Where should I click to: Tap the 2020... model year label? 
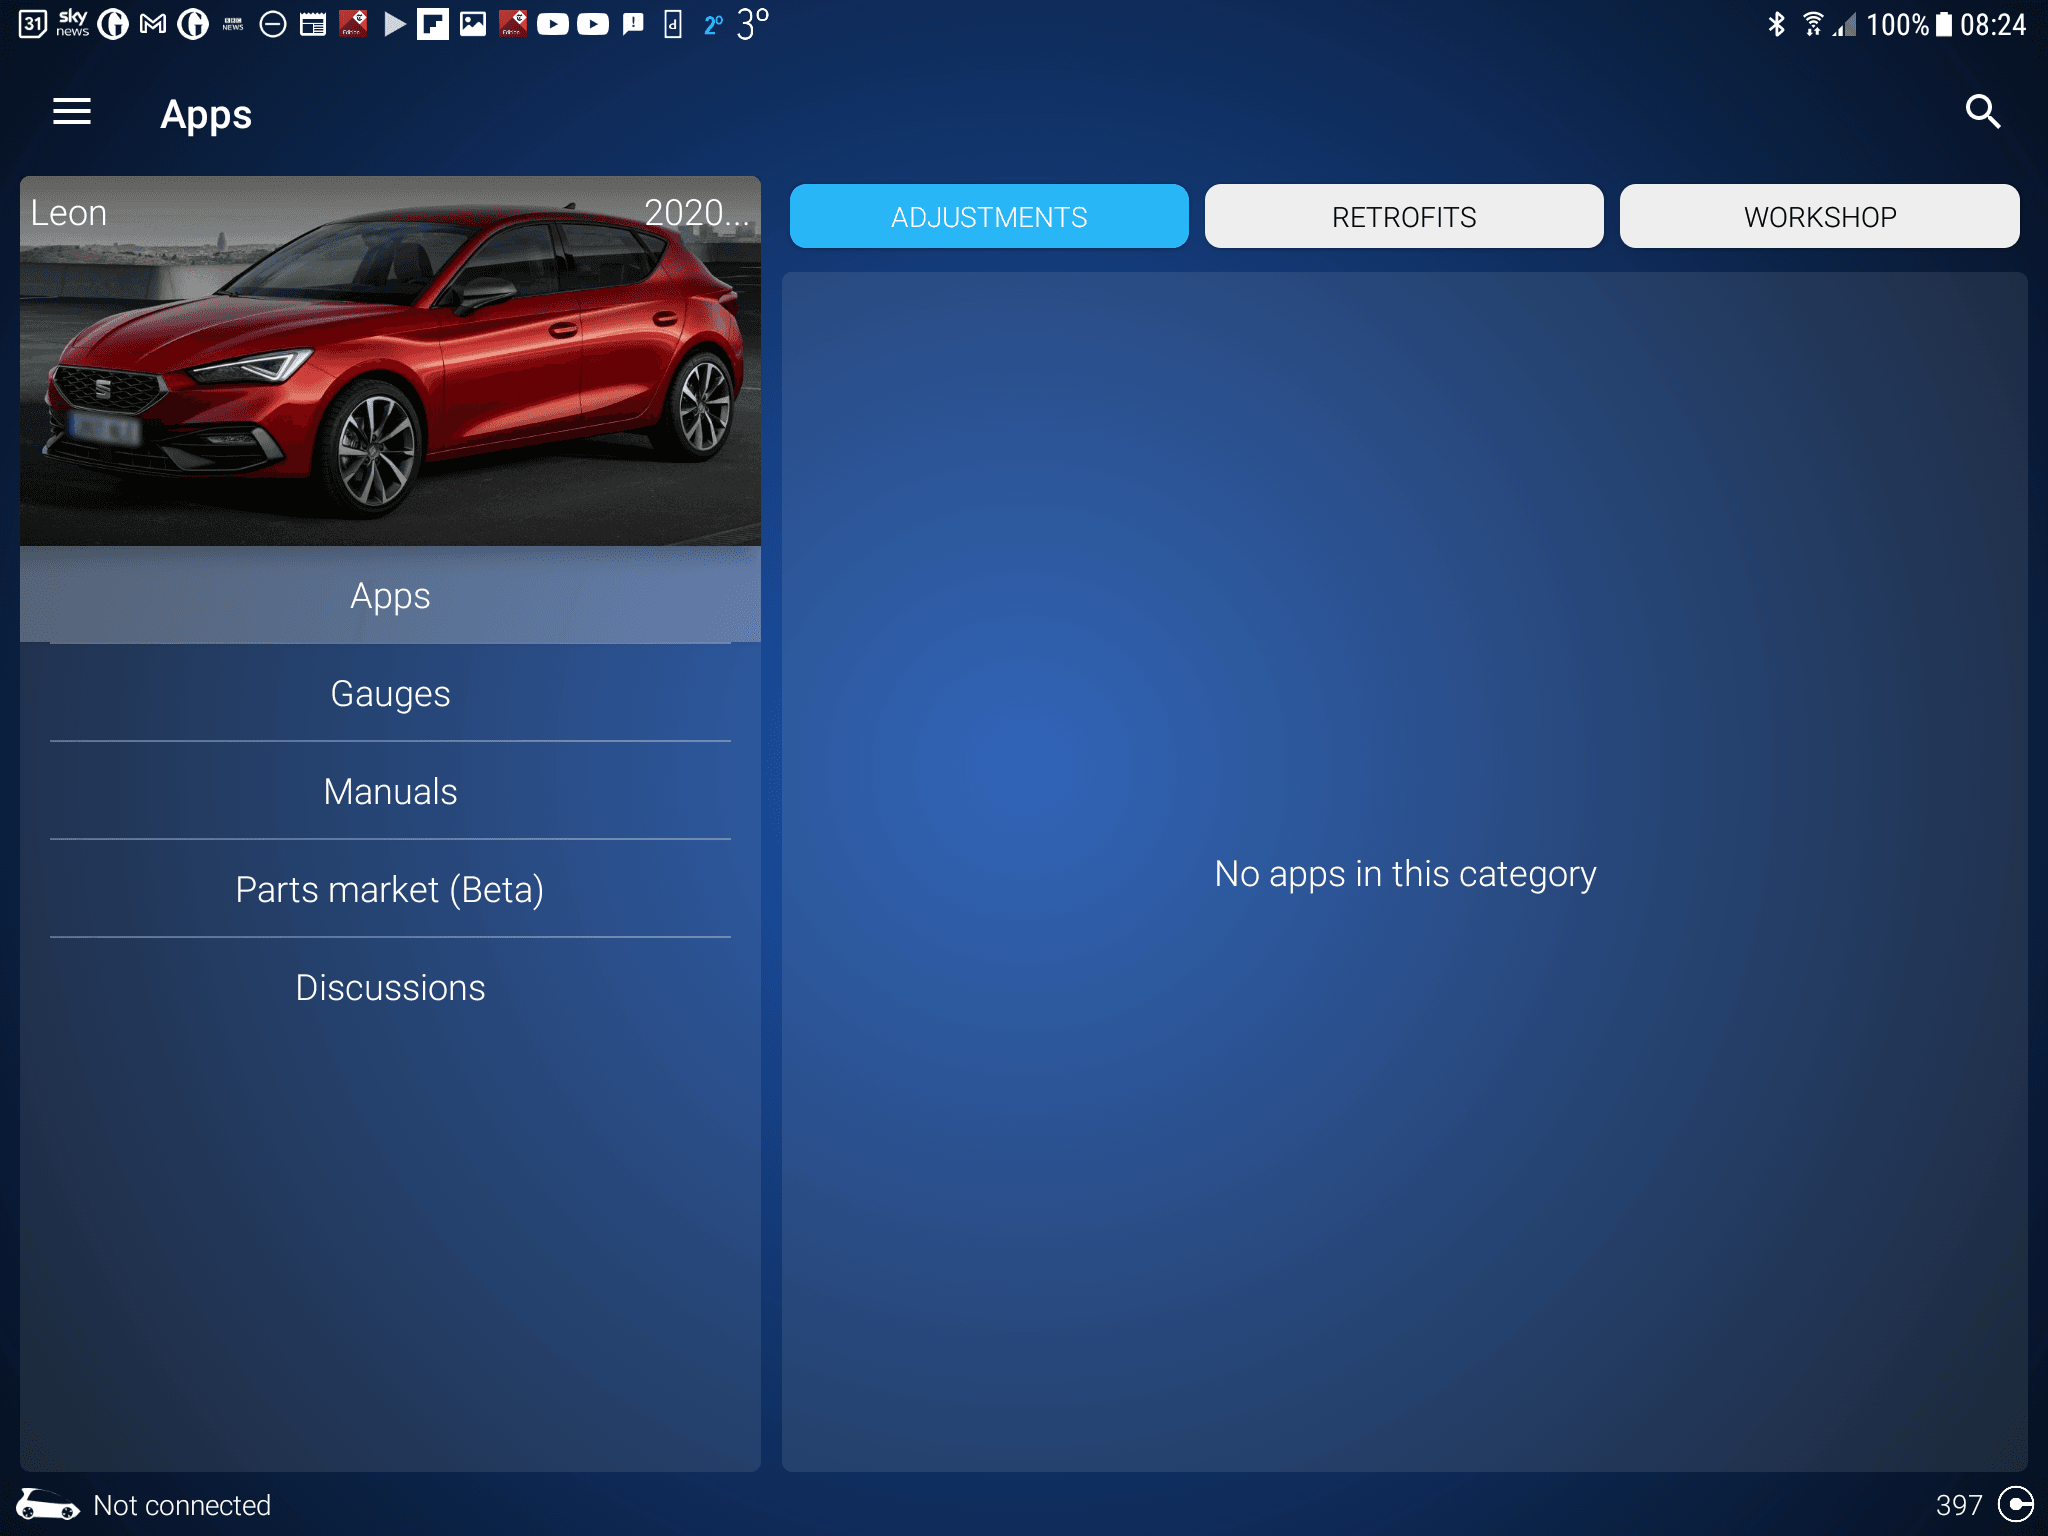[x=696, y=213]
